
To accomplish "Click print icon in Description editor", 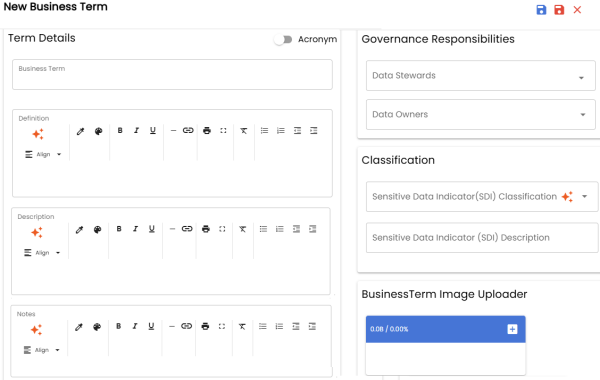I will [x=205, y=229].
